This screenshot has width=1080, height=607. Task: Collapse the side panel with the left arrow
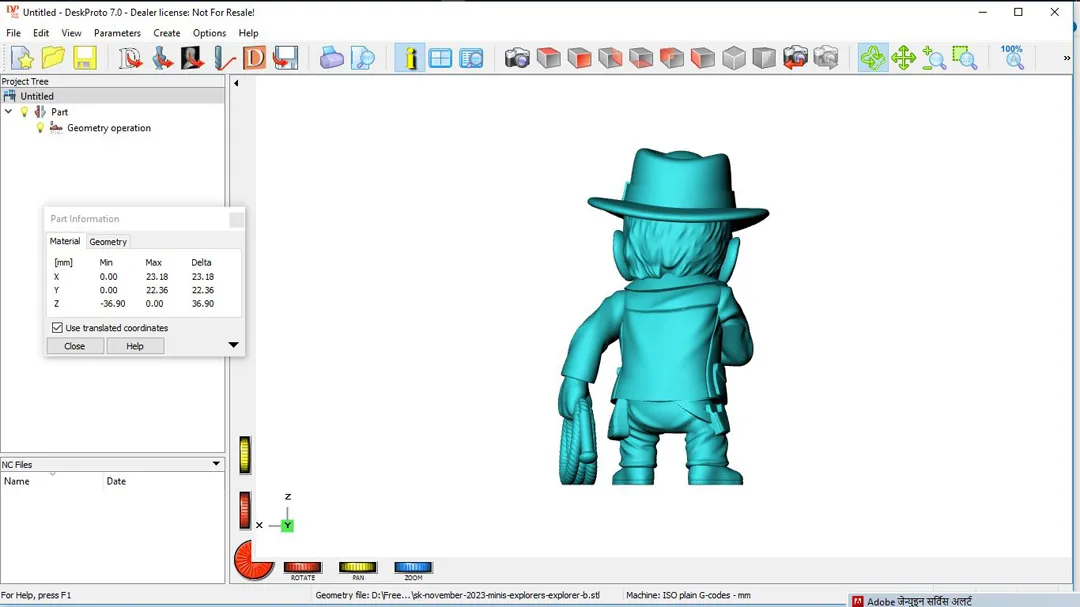pyautogui.click(x=236, y=83)
